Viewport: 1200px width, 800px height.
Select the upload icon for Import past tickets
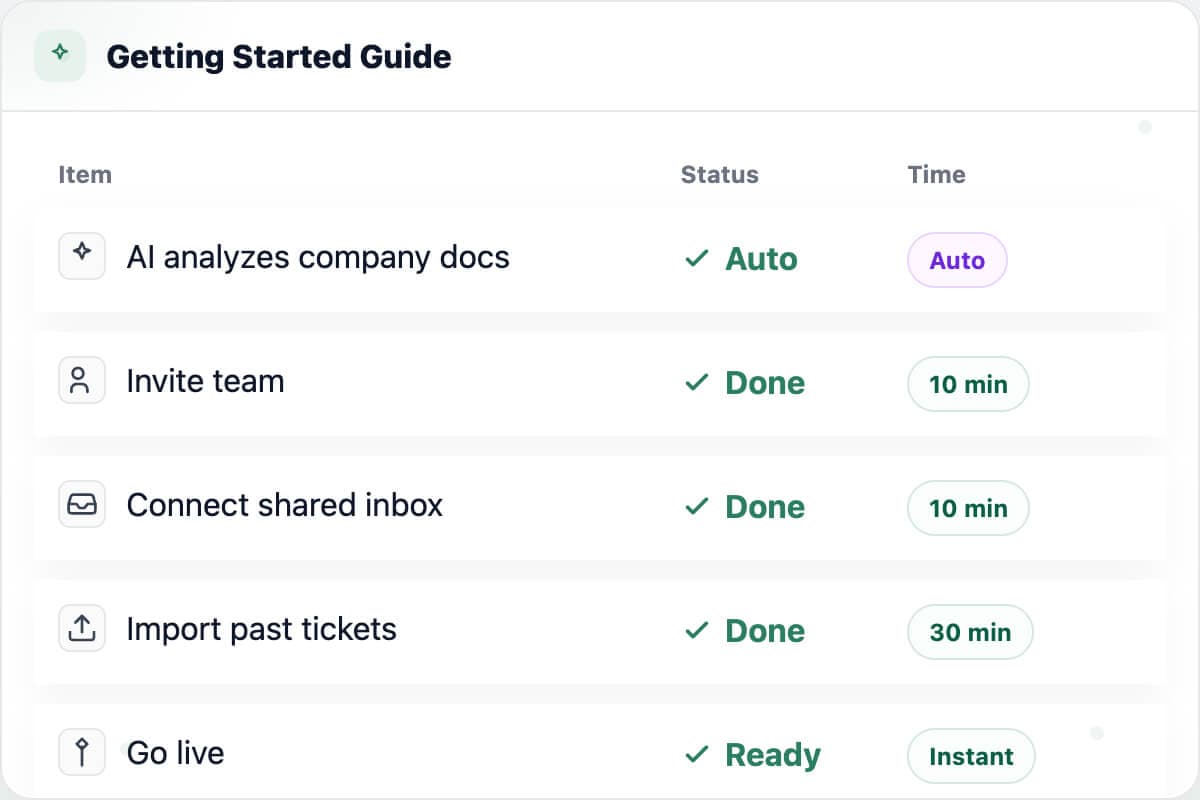(82, 628)
